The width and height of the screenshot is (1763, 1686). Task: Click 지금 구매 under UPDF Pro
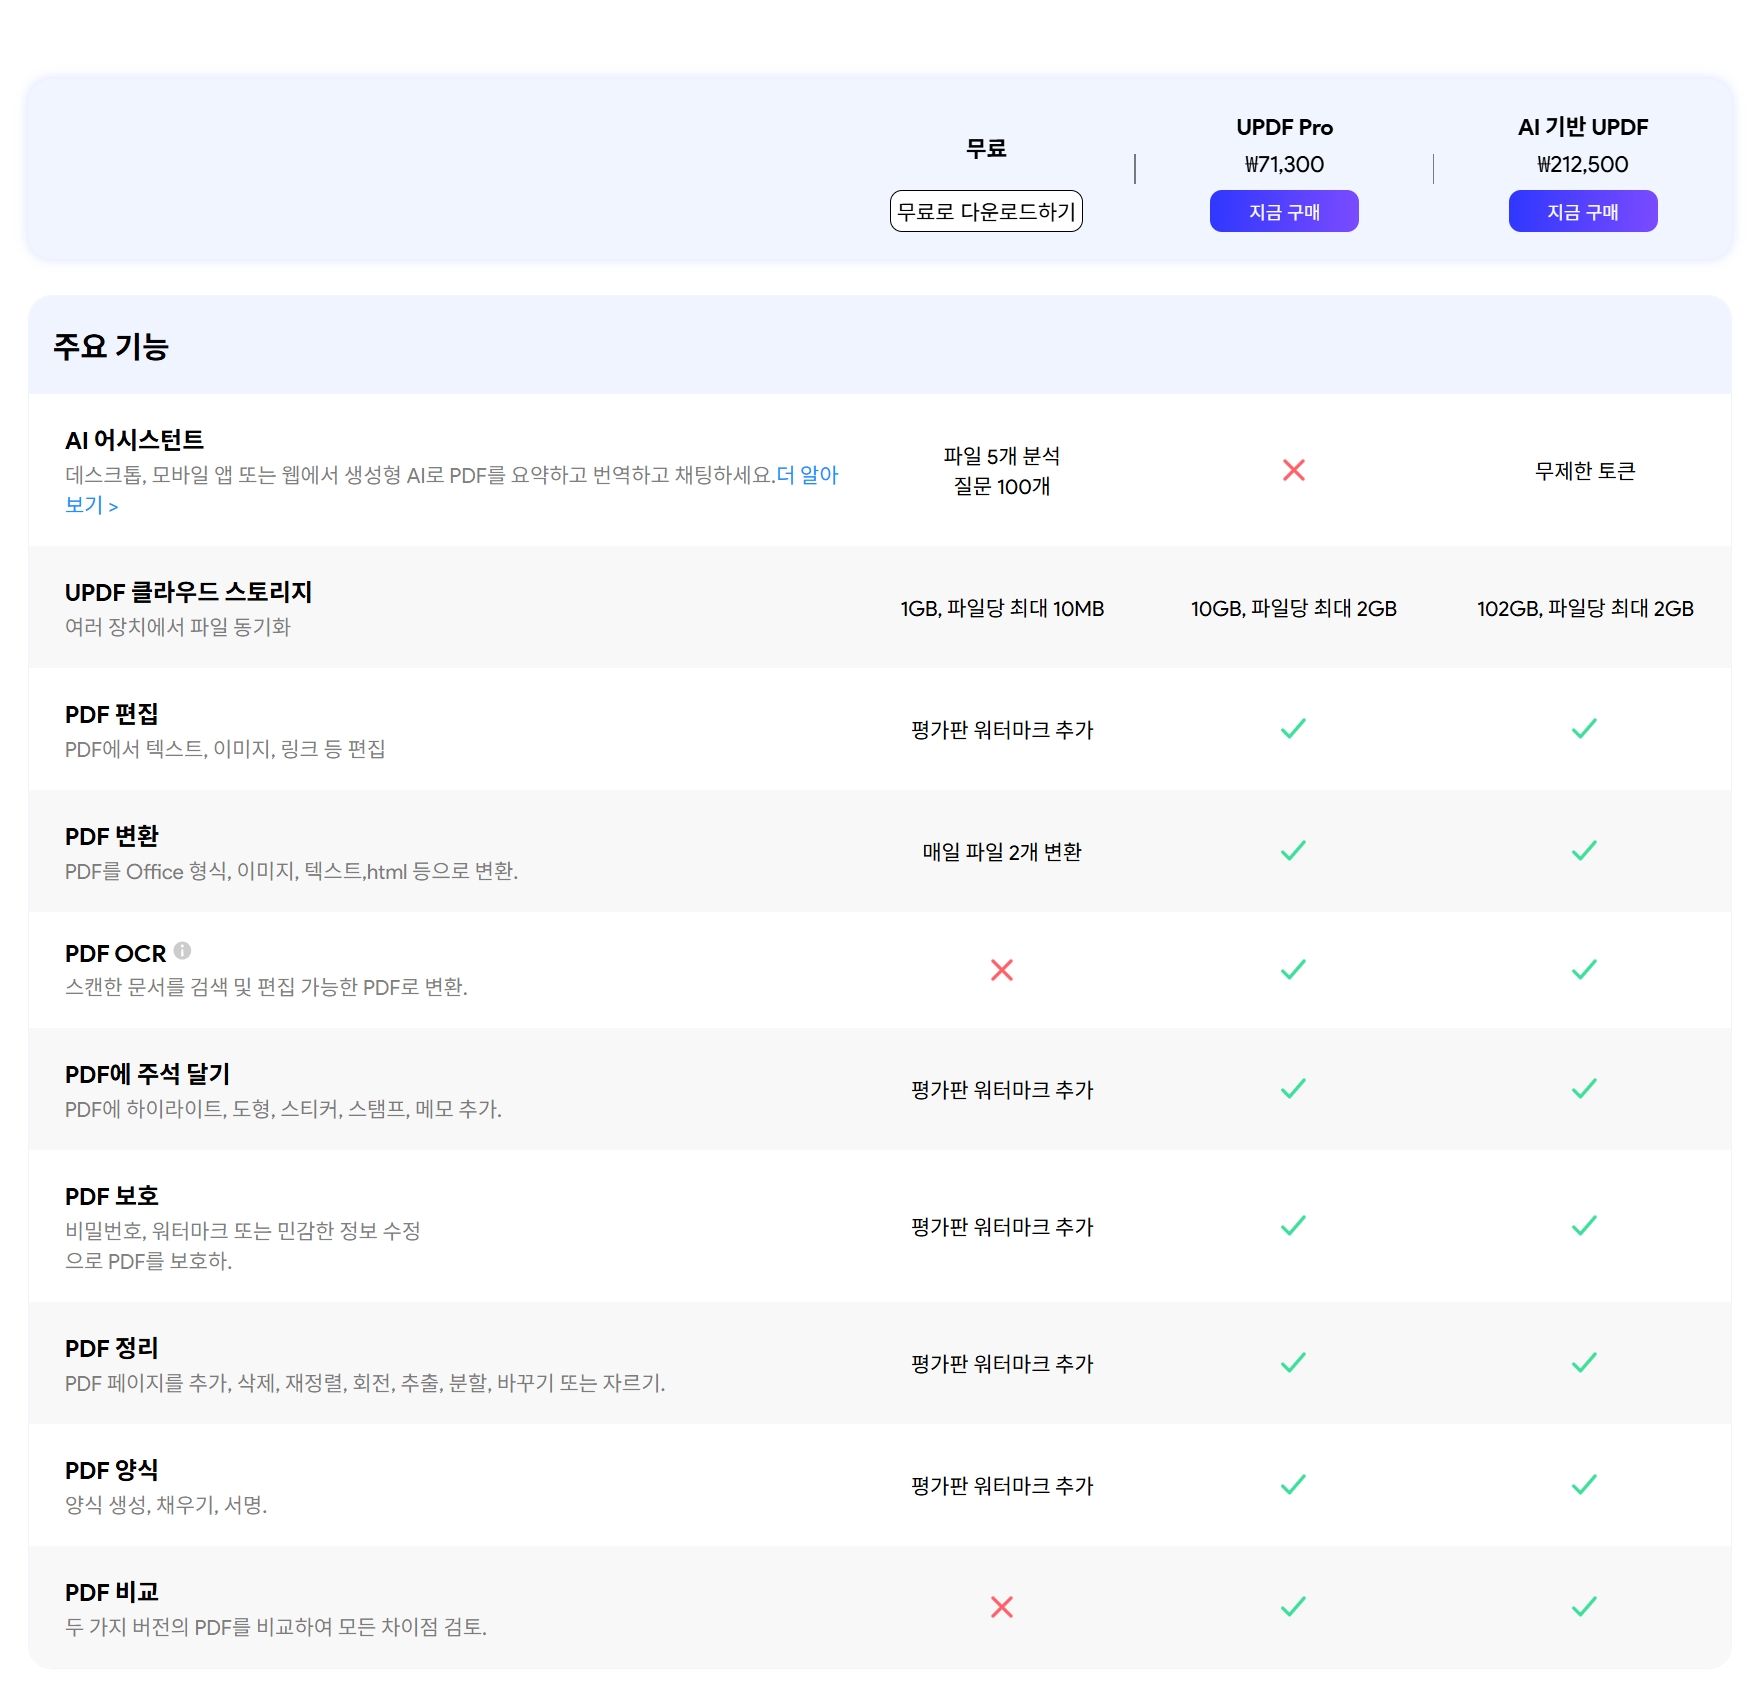[1284, 211]
